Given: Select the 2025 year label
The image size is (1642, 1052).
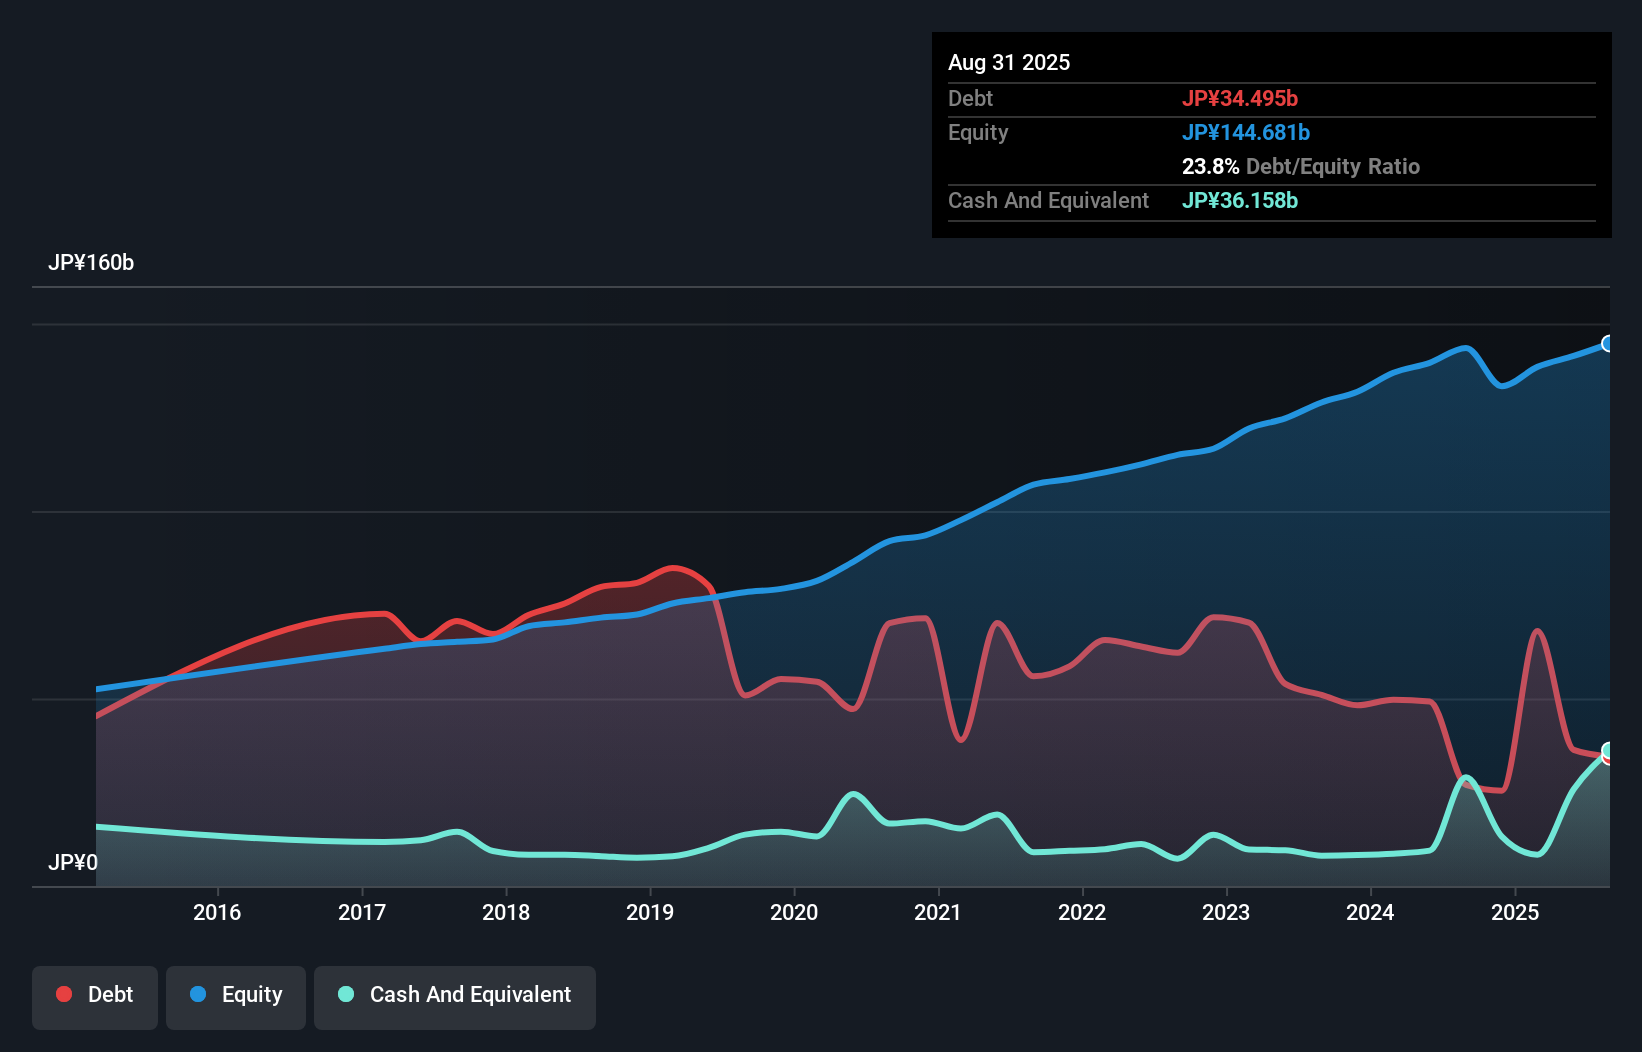Looking at the screenshot, I should pos(1515,912).
